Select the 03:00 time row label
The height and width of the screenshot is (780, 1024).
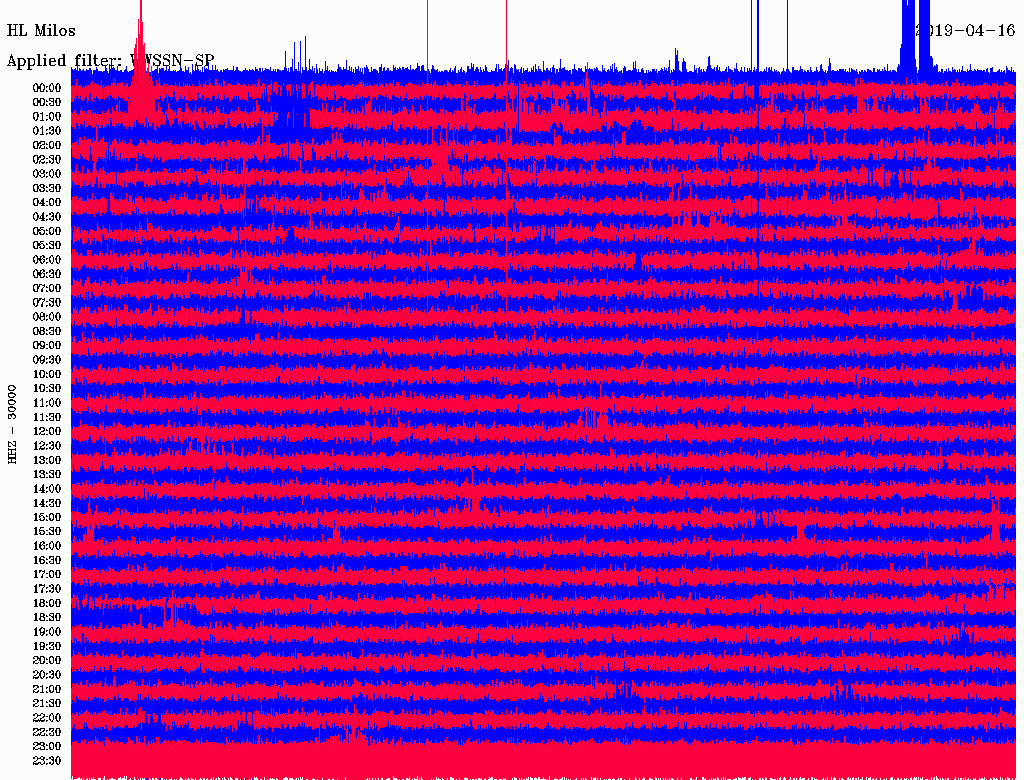47,174
